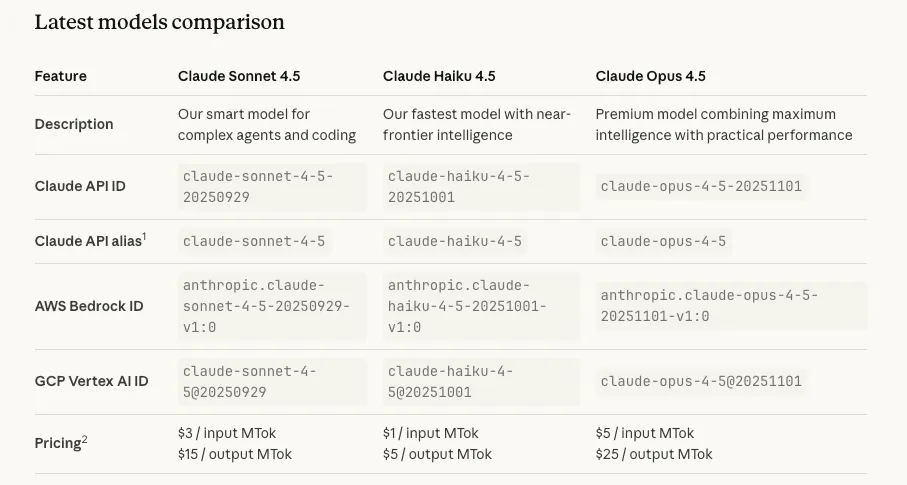Viewport: 907px width, 485px height.
Task: Select the Sonnet AWS Bedrock ID code
Action: coord(266,306)
